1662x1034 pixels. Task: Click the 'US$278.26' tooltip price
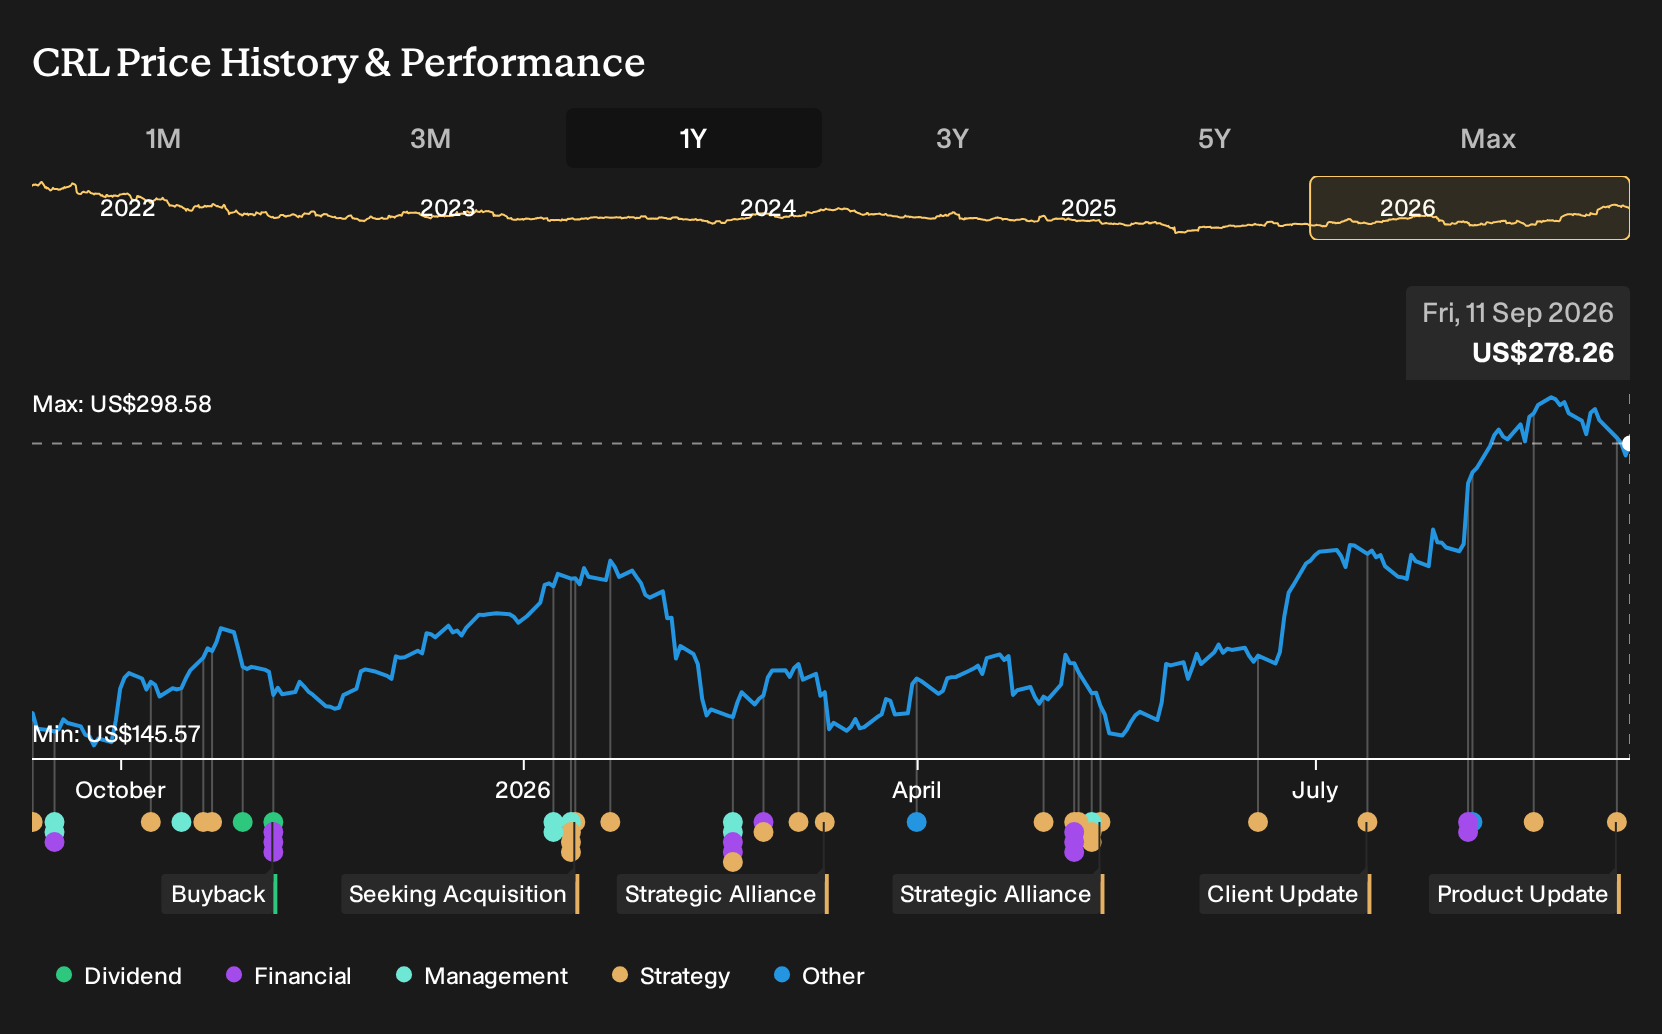[x=1542, y=353]
